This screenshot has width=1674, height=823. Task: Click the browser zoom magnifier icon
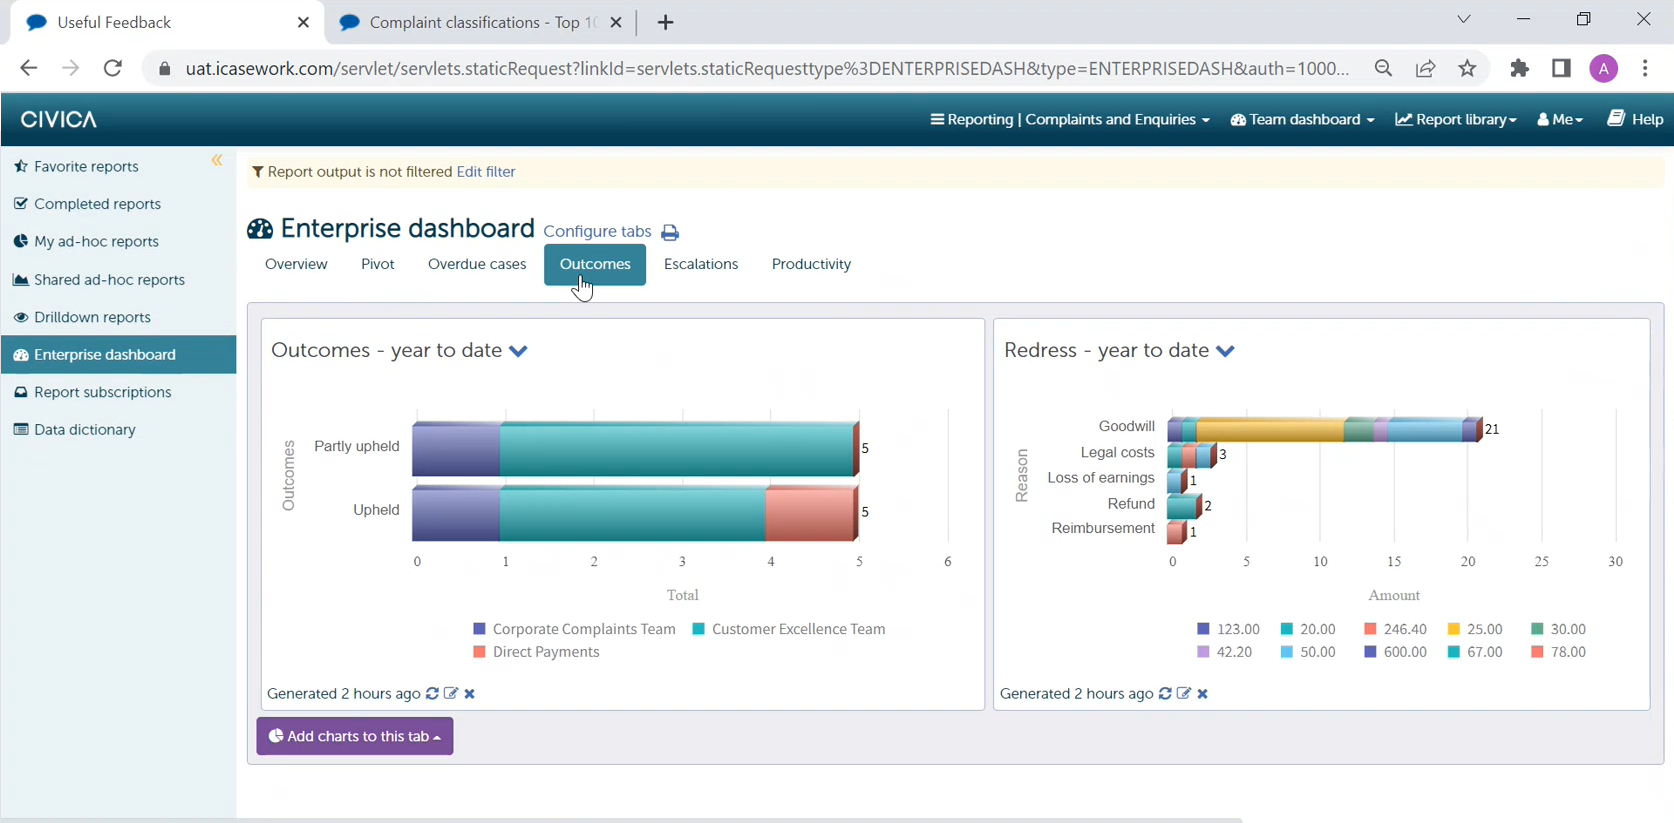coord(1383,68)
